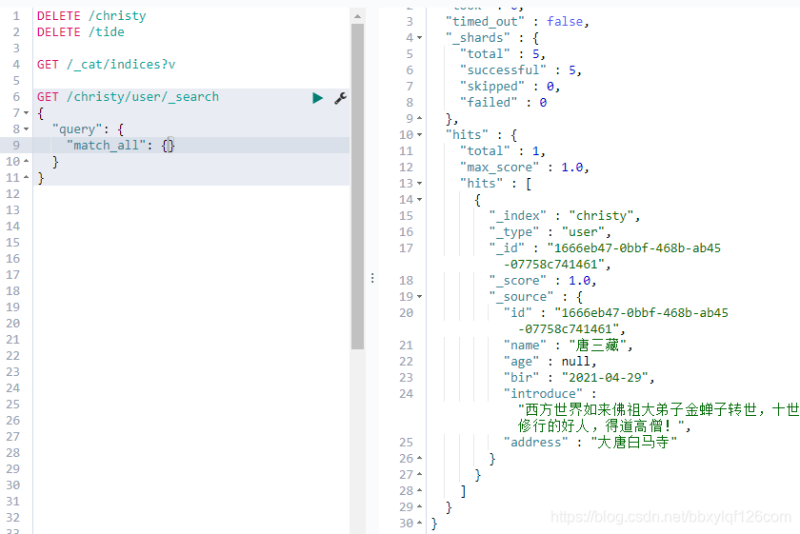Click the "skipped" : 0 response line
This screenshot has height=534, width=800.
510,86
